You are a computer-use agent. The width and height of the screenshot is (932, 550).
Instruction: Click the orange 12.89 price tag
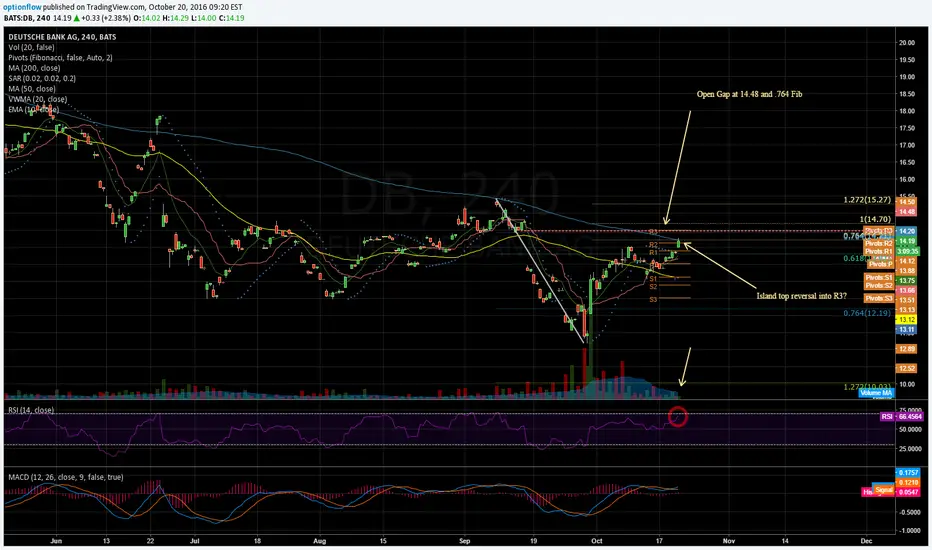[x=906, y=349]
